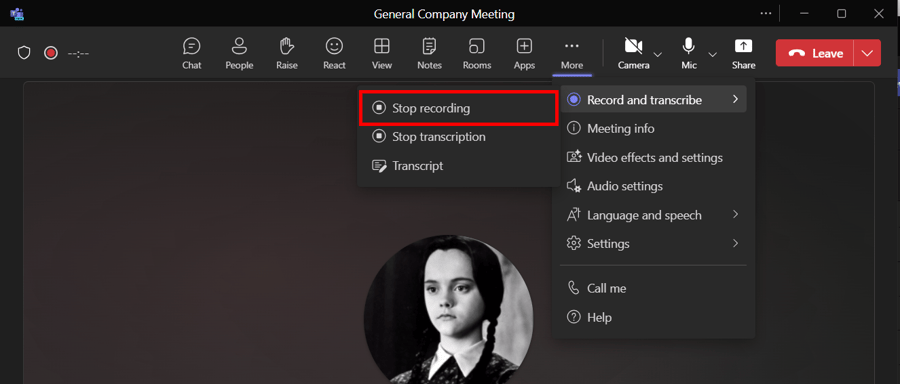Open breakout Rooms
The image size is (900, 384).
(477, 53)
